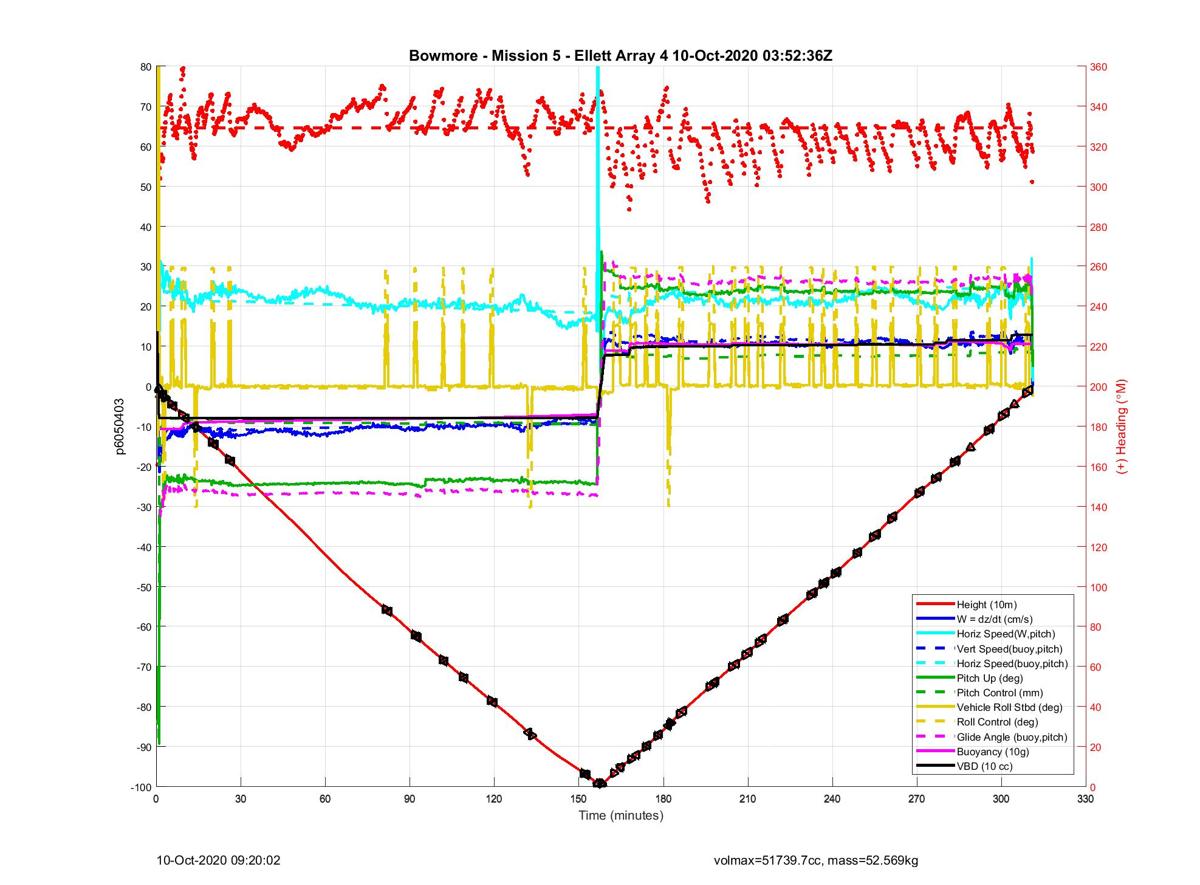Click the -30 tick label on the left axis
Screen dimensions: 1200x885
click(x=142, y=507)
